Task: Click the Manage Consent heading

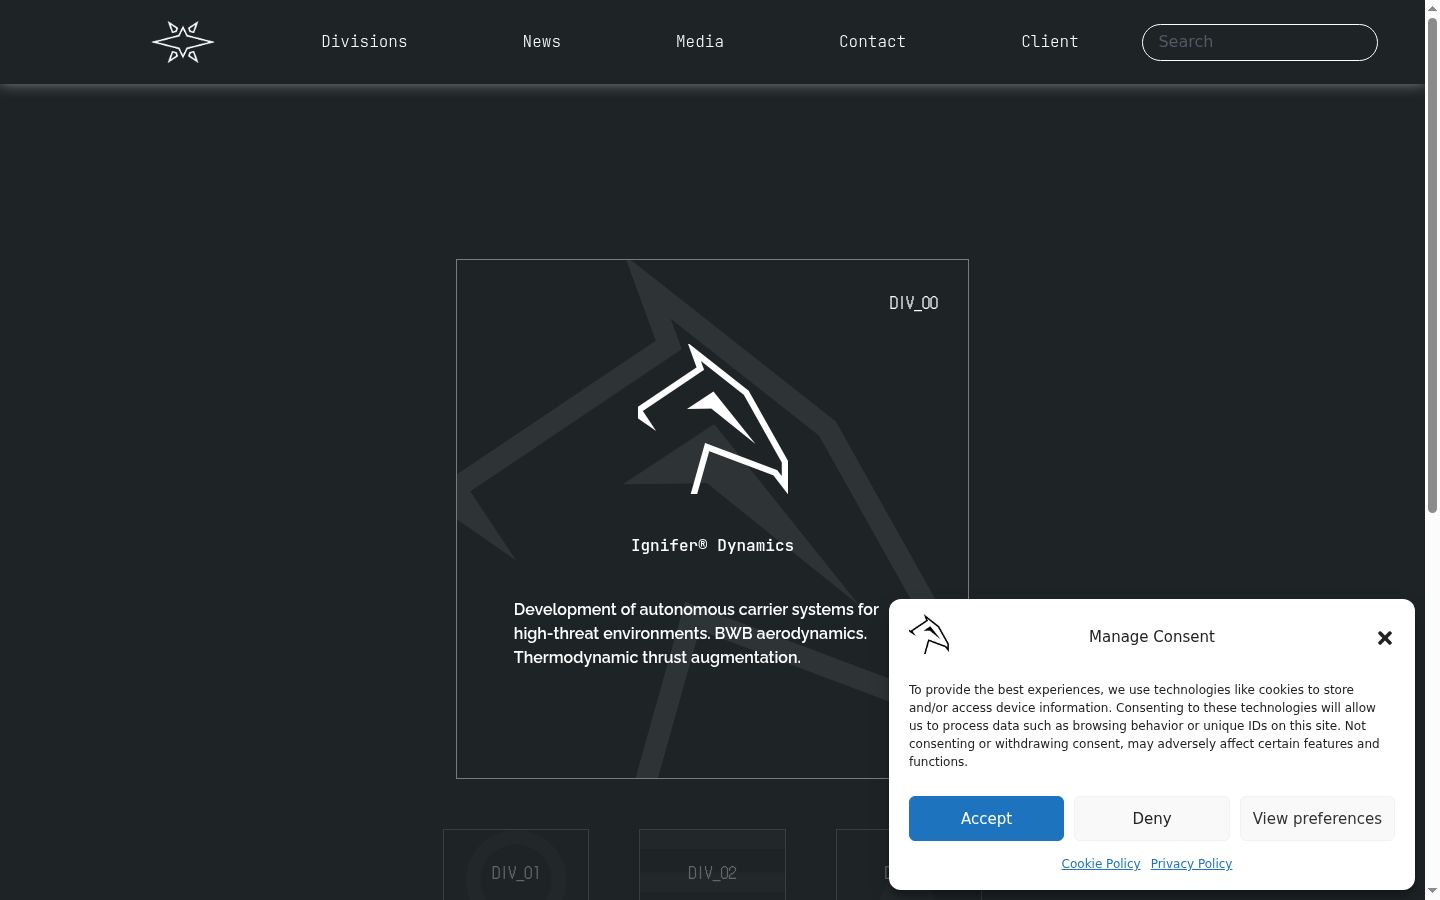Action: tap(1152, 637)
